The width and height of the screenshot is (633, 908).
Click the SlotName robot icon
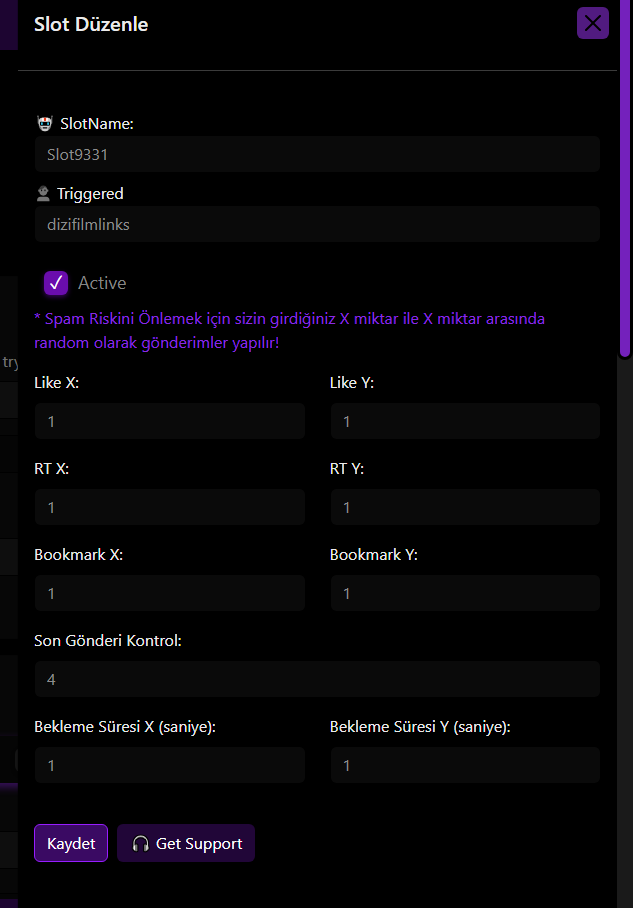click(45, 123)
